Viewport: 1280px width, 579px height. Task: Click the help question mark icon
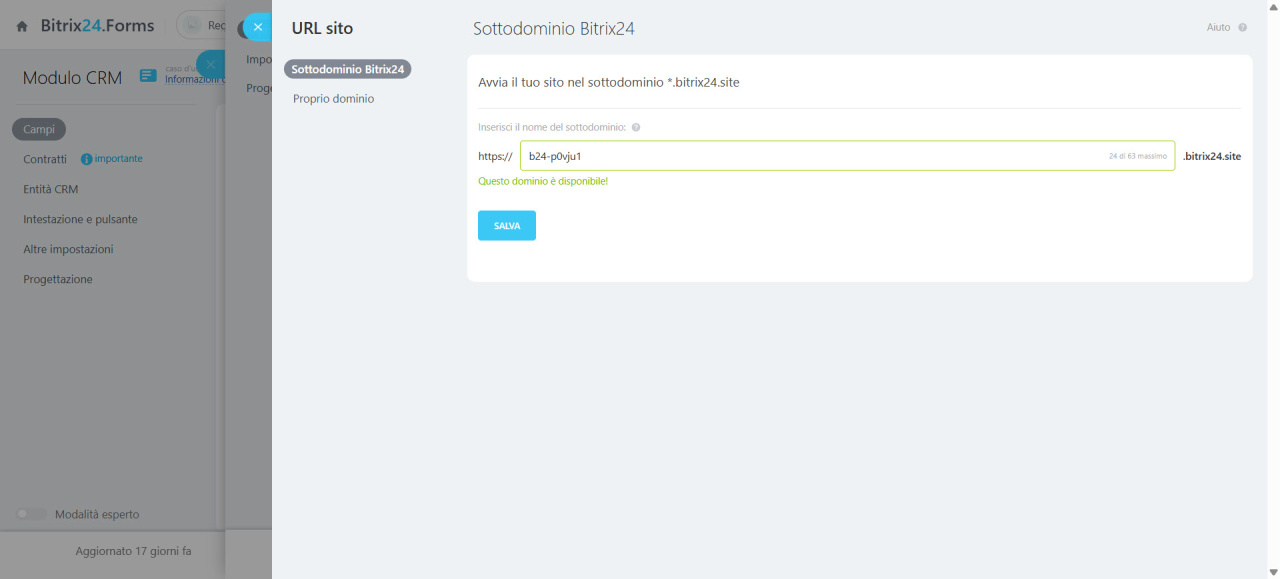point(1243,28)
